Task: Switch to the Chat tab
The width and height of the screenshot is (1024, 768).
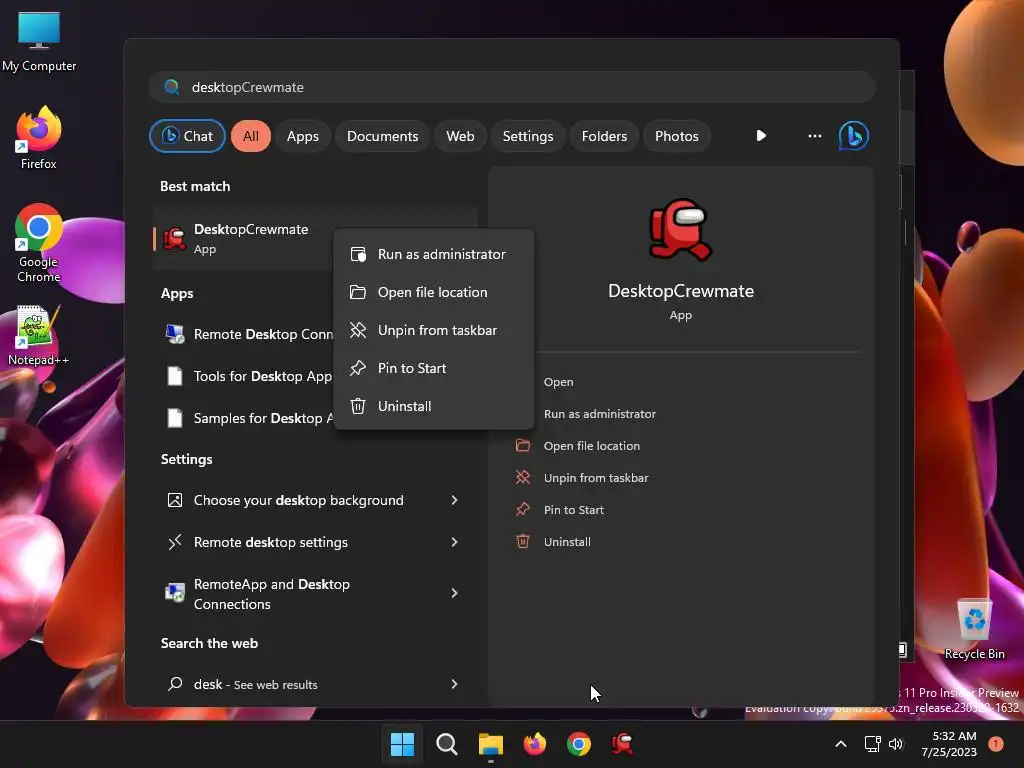Action: pos(187,136)
